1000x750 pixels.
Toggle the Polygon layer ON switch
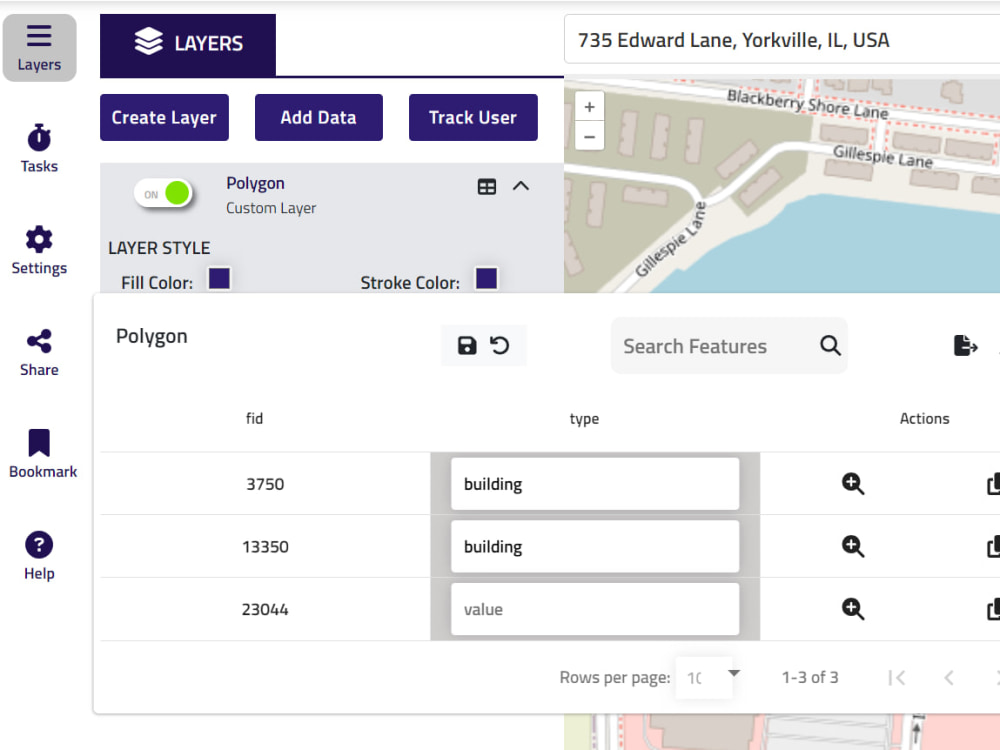tap(163, 193)
